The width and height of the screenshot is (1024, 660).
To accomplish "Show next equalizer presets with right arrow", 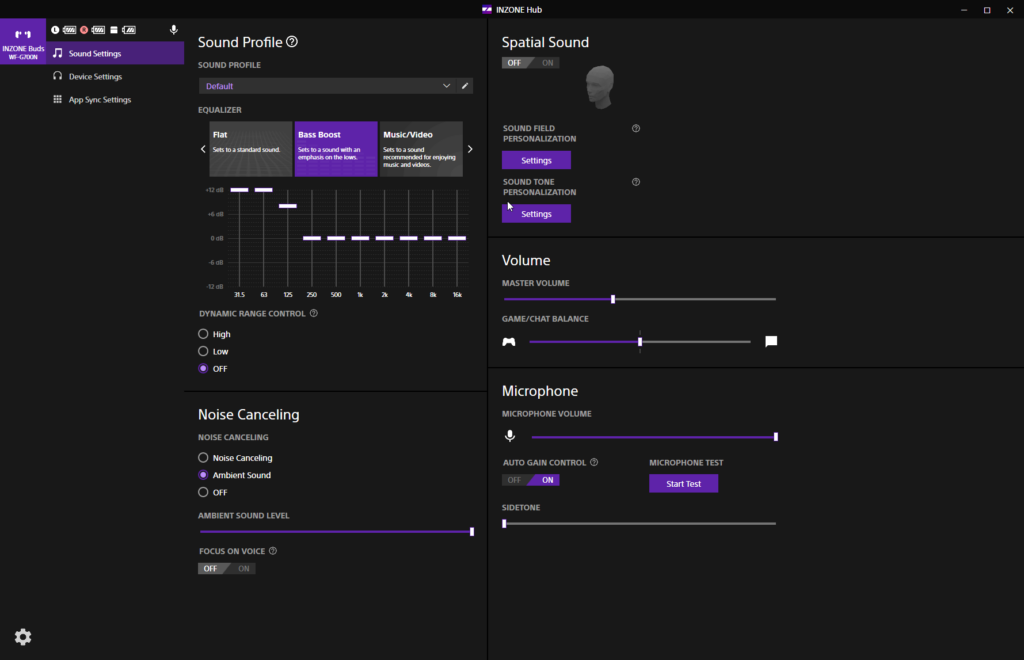I will click(470, 149).
